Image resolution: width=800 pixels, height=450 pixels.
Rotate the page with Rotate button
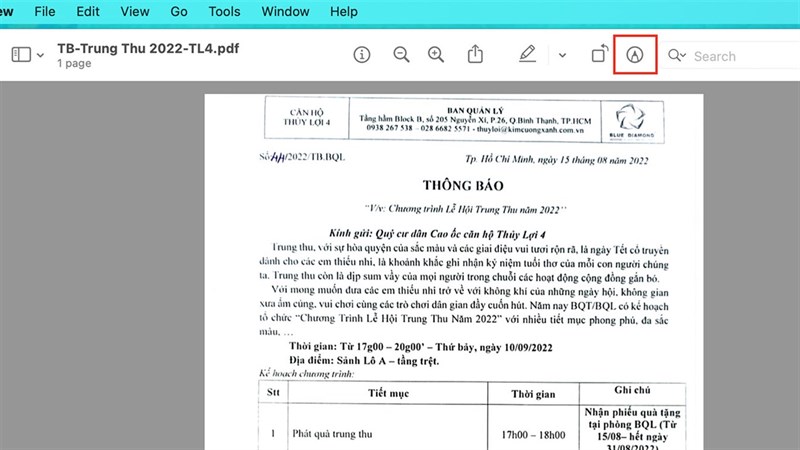click(599, 54)
